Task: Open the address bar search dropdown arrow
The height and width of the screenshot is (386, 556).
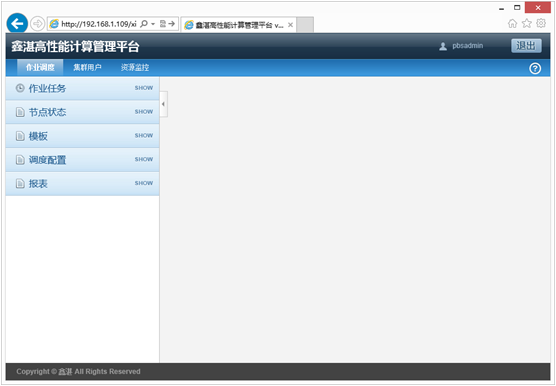Action: [x=153, y=24]
